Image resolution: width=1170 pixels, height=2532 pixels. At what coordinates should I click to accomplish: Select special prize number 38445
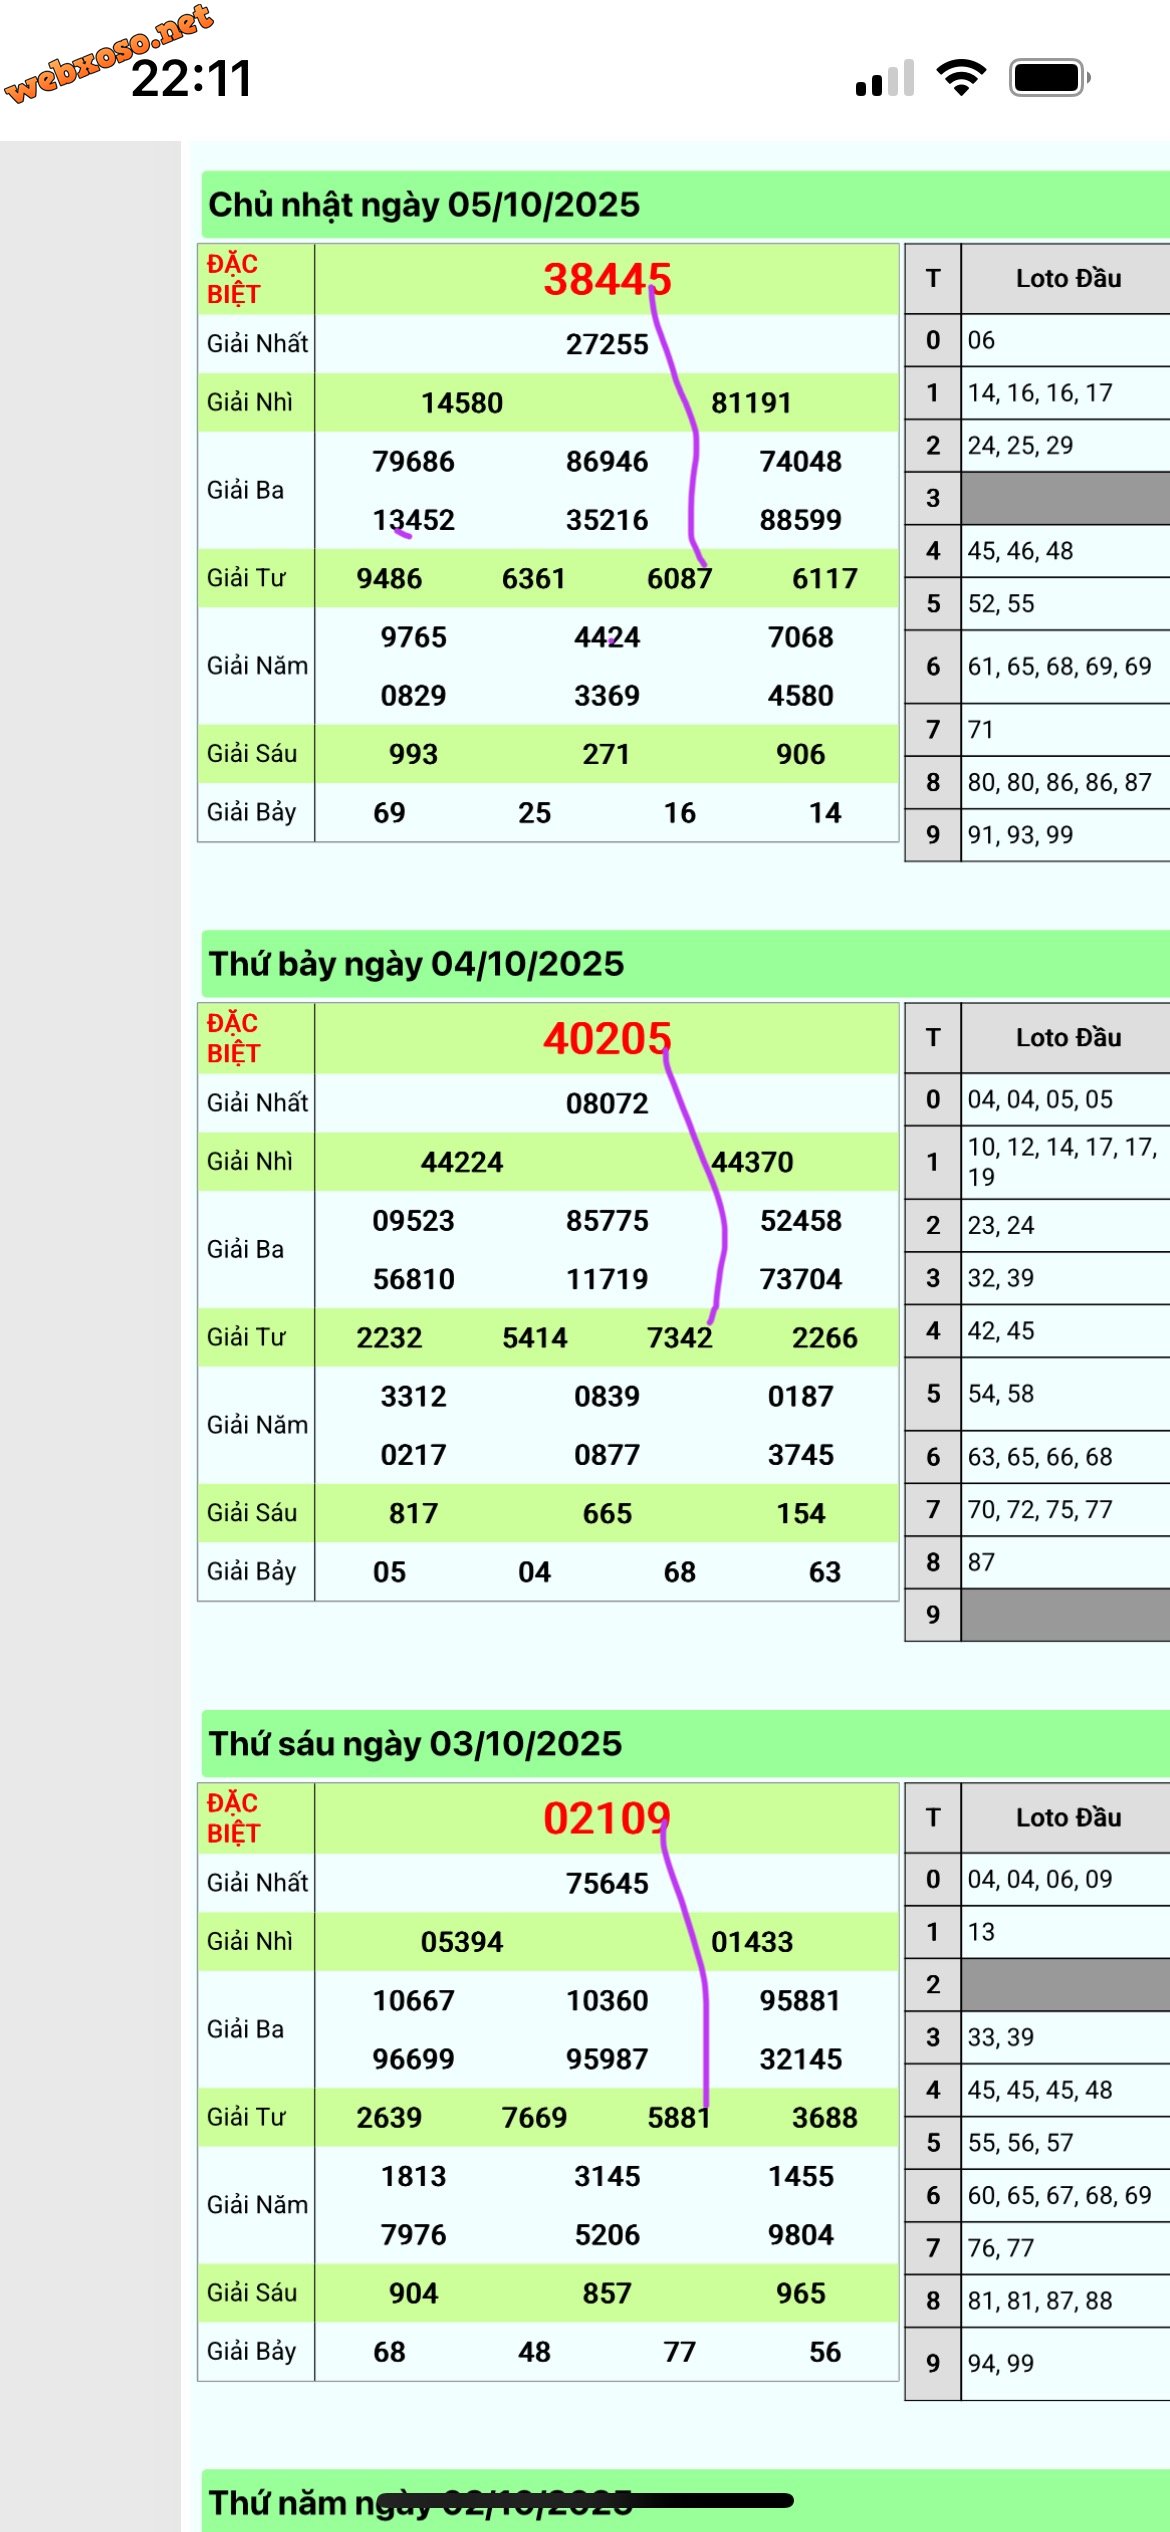tap(606, 280)
